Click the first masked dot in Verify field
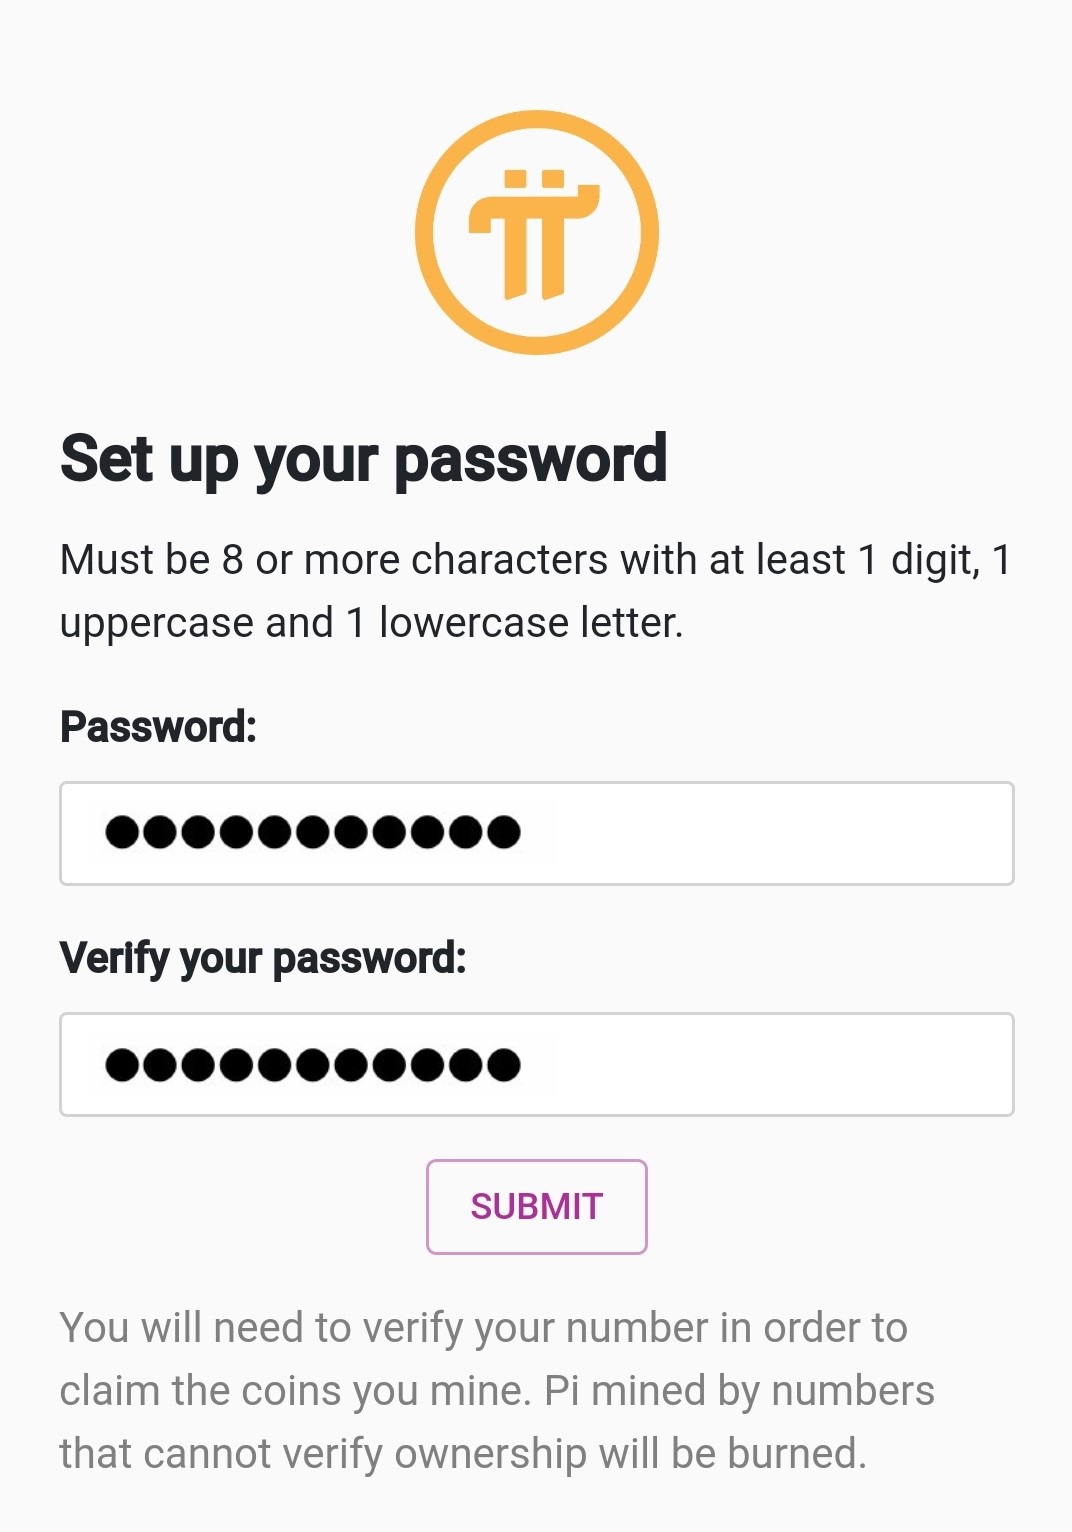 (x=122, y=1064)
